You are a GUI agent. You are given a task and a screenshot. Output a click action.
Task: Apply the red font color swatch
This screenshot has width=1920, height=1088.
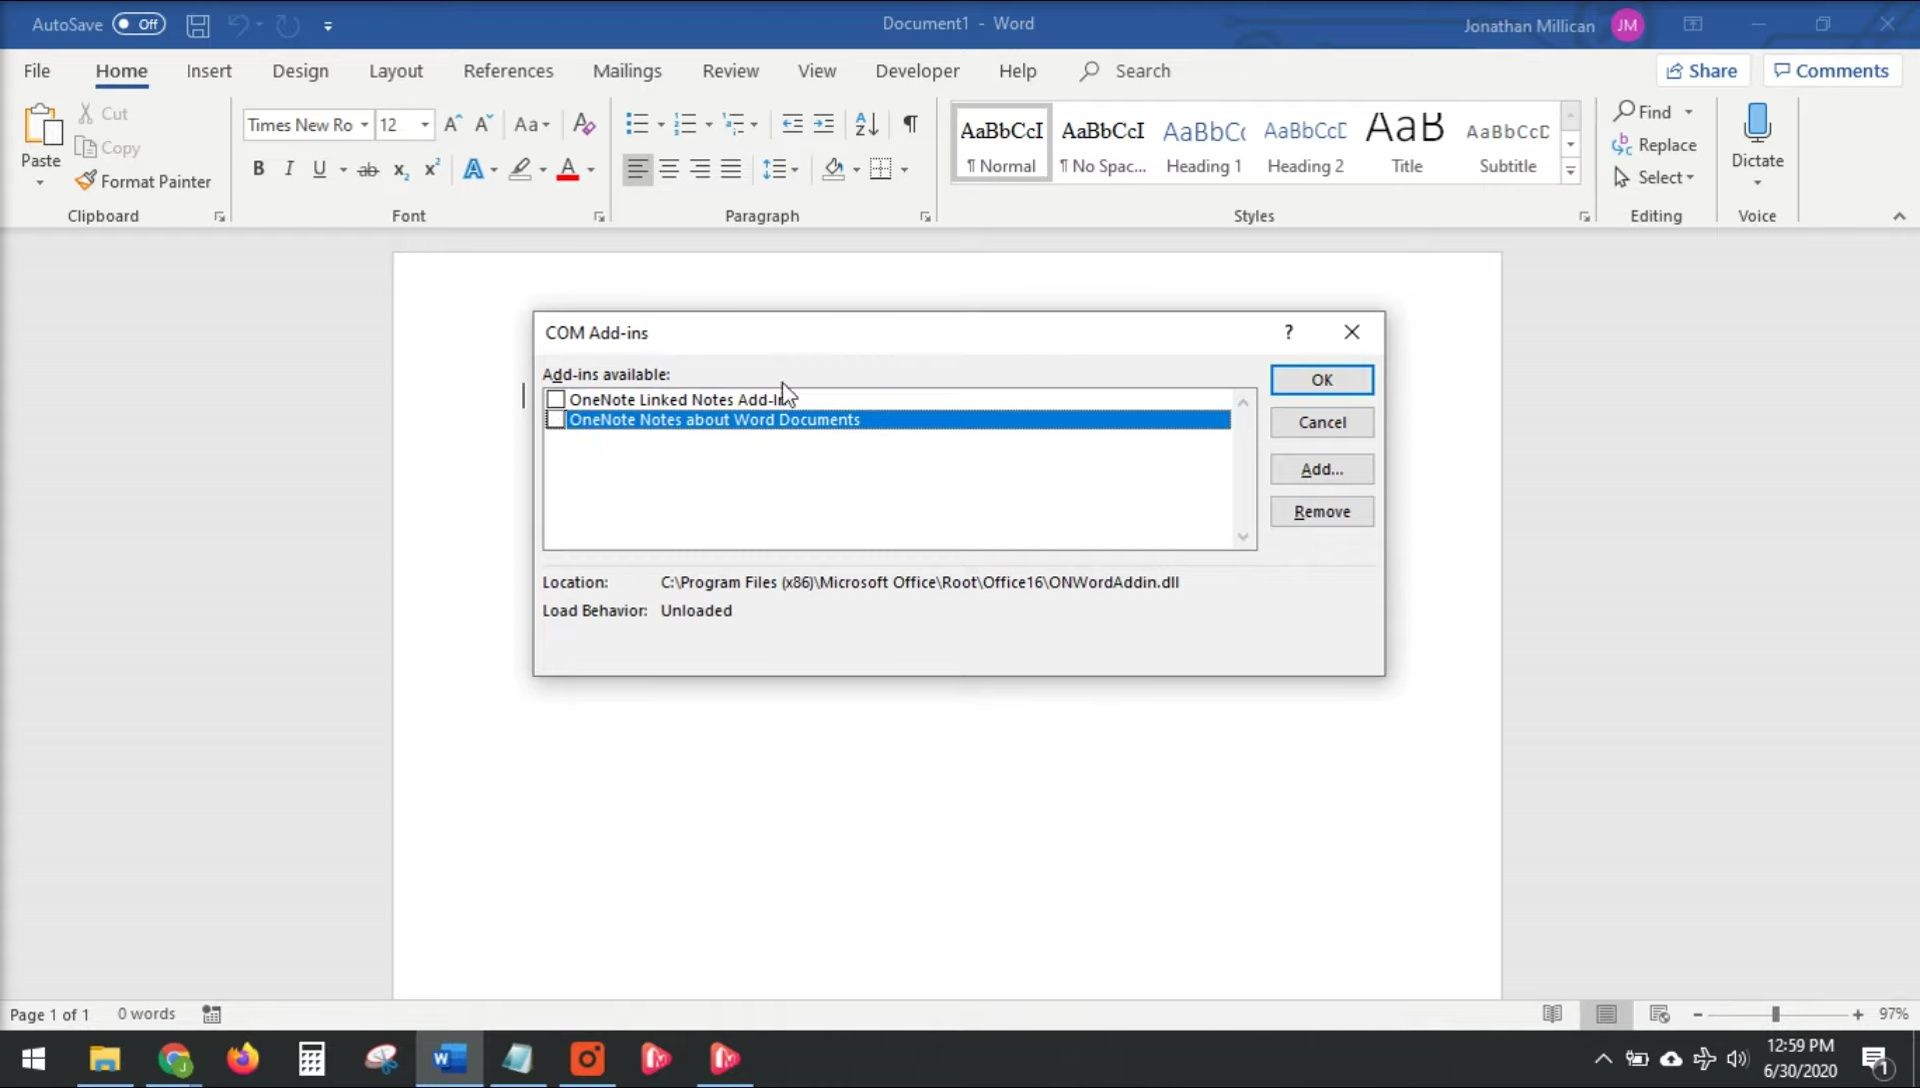[568, 169]
